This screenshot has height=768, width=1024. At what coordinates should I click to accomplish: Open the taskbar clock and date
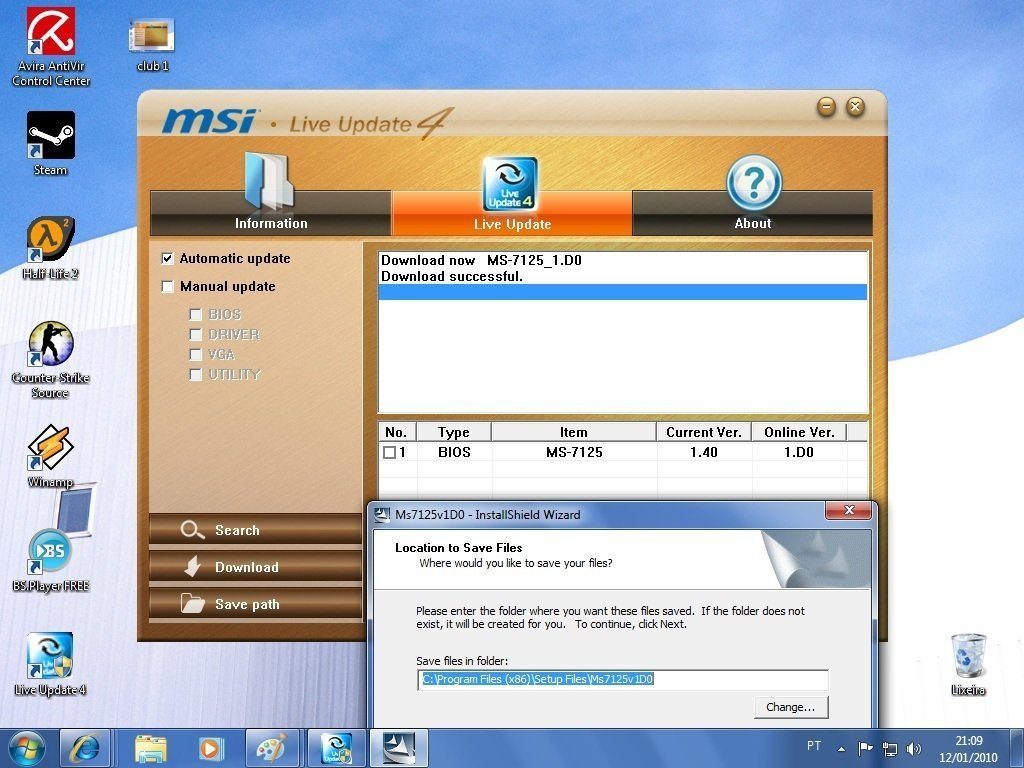point(968,749)
